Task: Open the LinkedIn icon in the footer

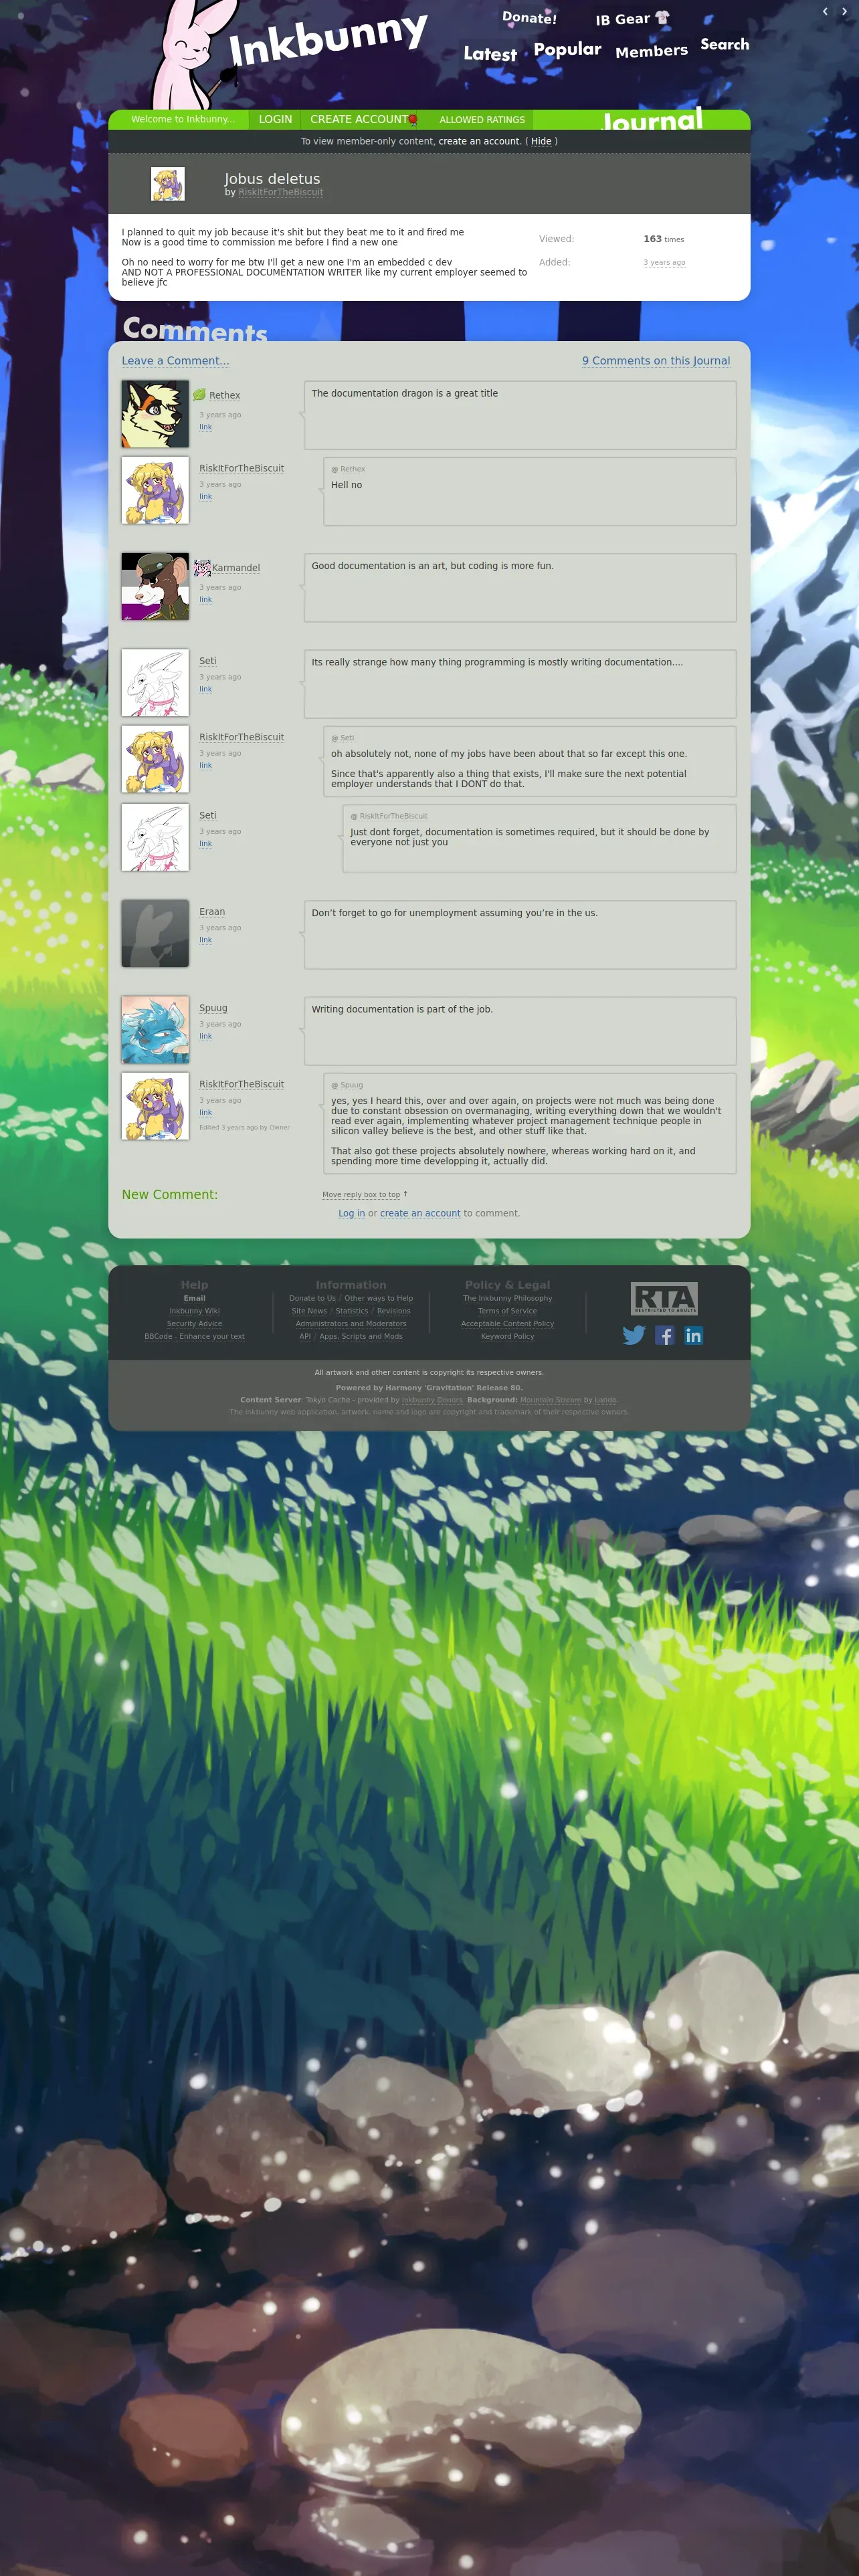Action: click(x=693, y=1335)
